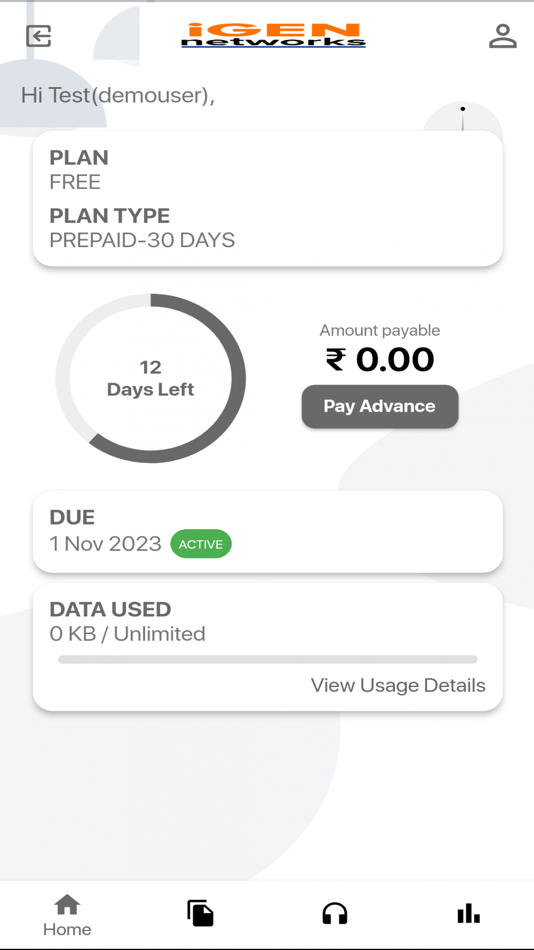Open the headphones support icon
This screenshot has height=950, width=534.
[x=335, y=913]
